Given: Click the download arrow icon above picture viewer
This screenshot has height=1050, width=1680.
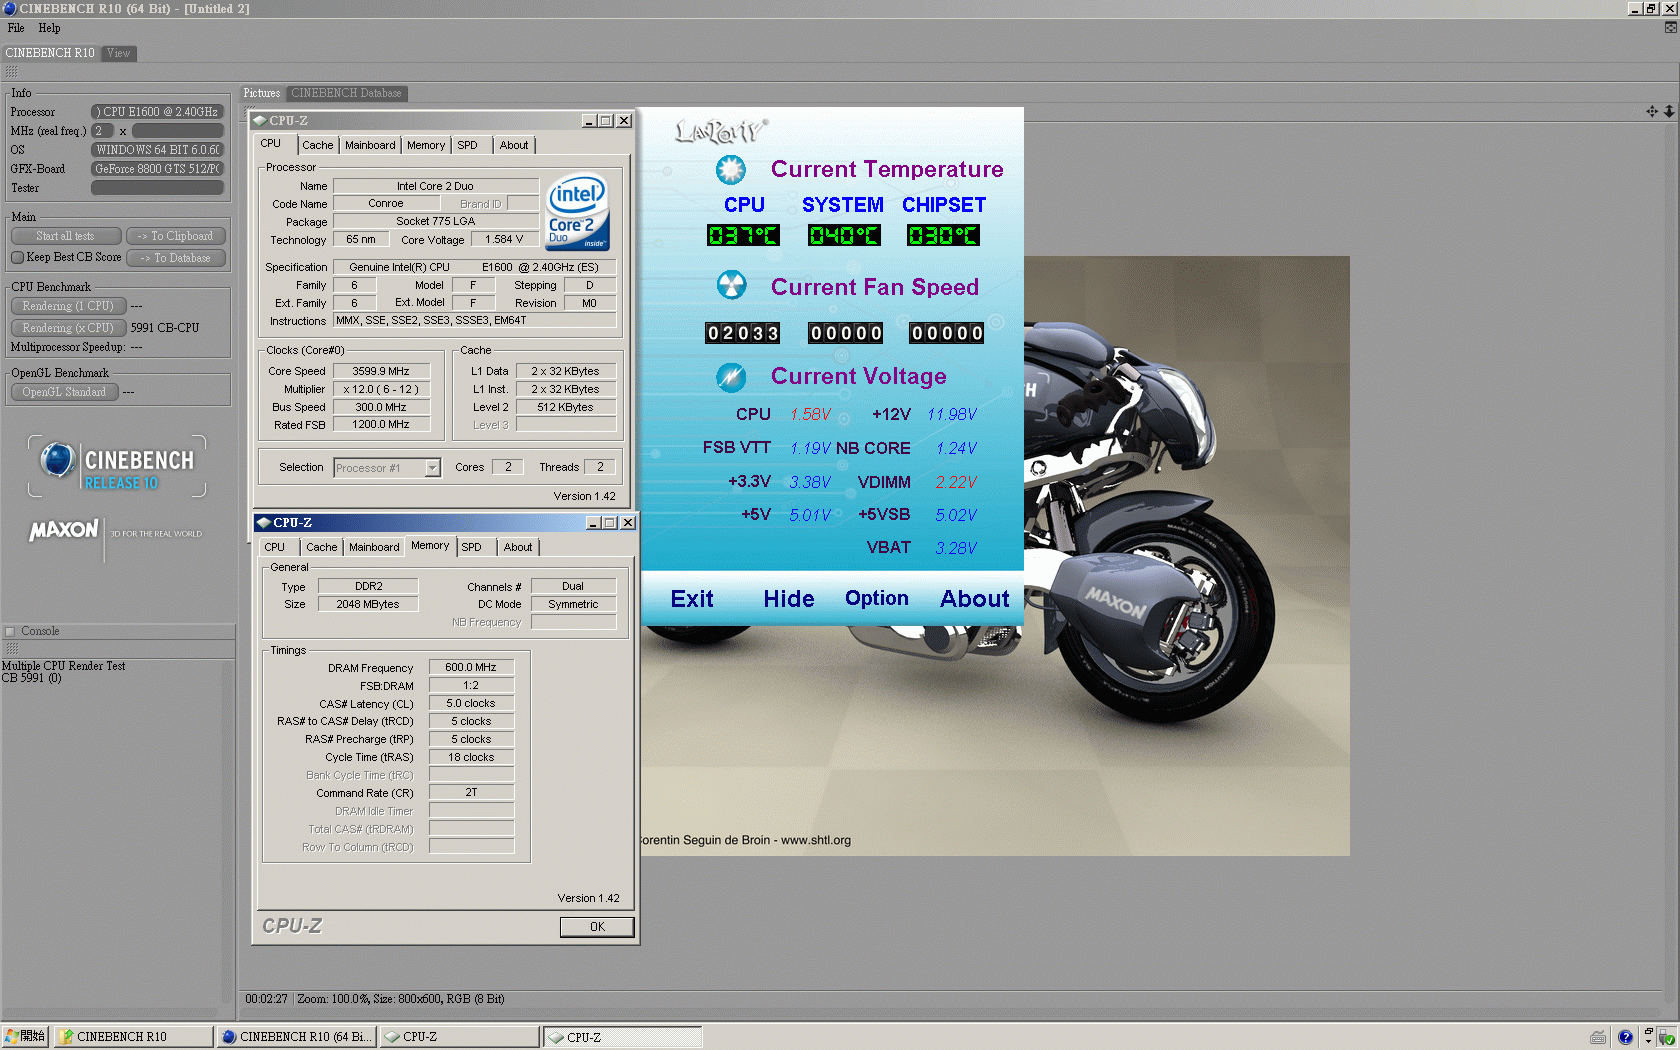Looking at the screenshot, I should point(1669,111).
